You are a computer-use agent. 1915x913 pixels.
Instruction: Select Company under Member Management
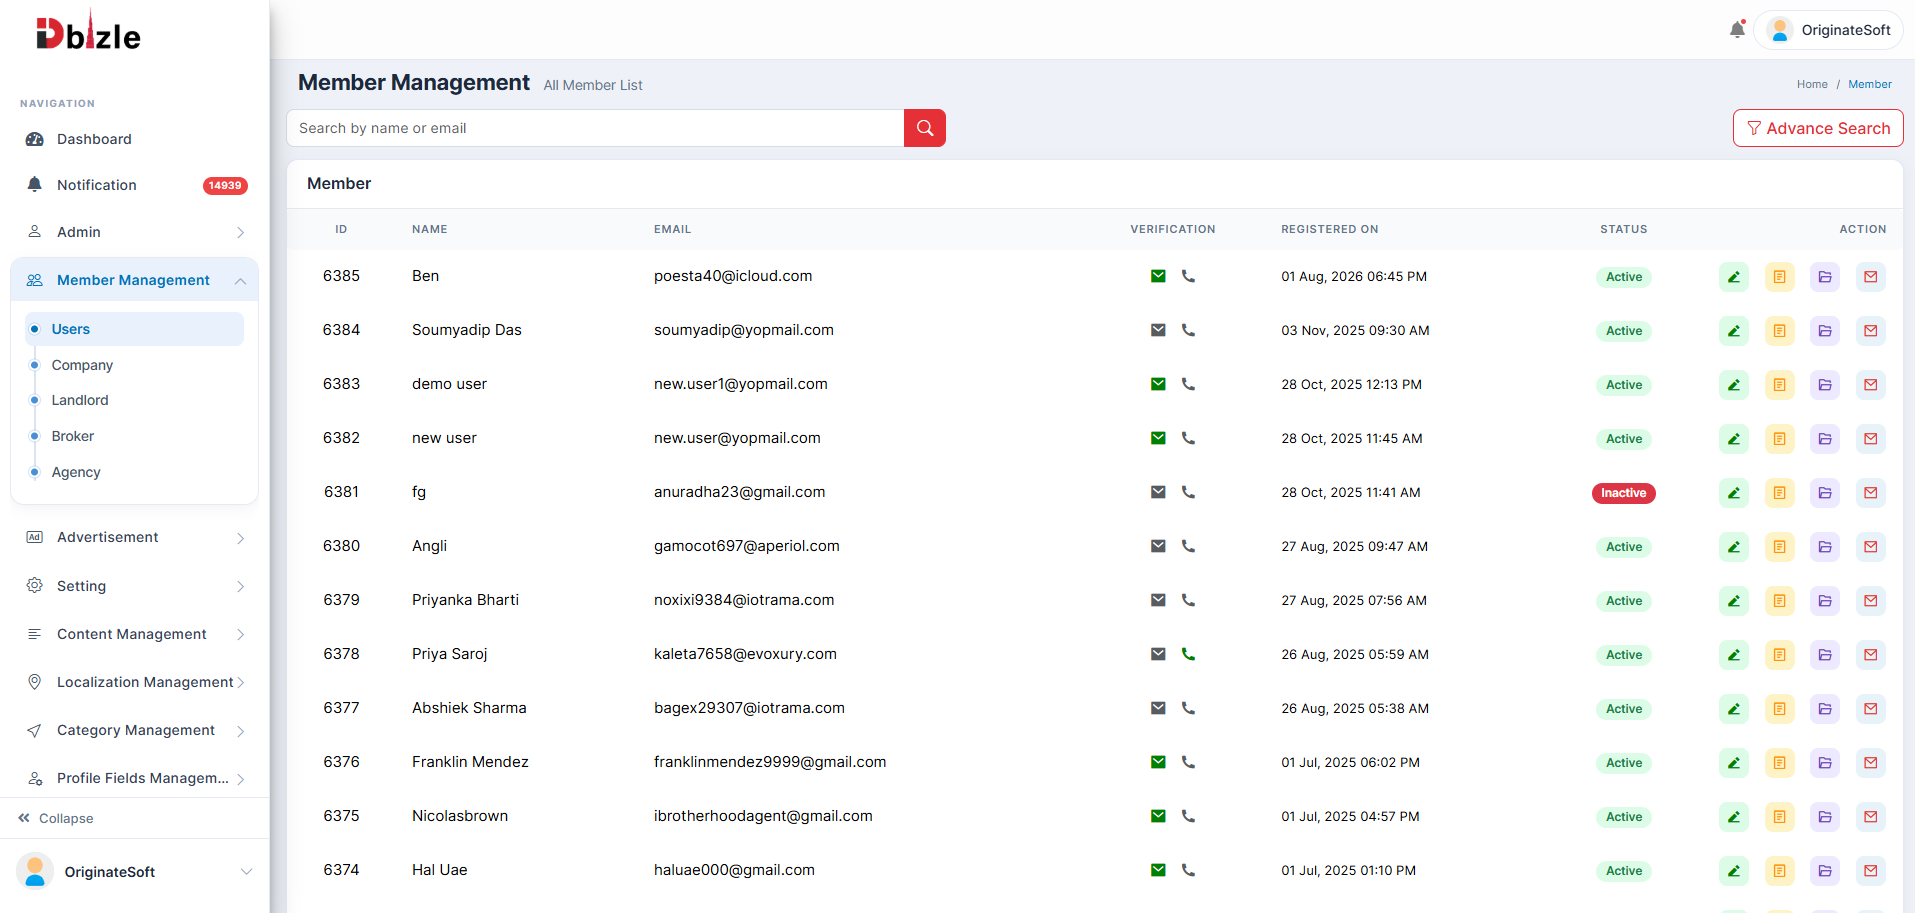pyautogui.click(x=82, y=365)
